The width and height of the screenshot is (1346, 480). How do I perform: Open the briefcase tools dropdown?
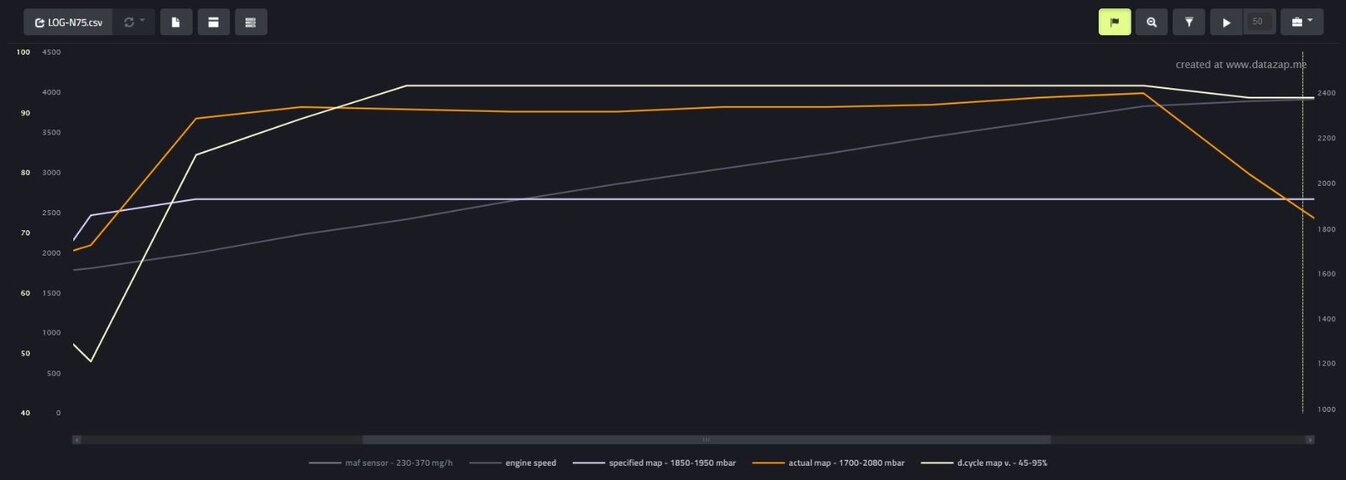click(1301, 22)
